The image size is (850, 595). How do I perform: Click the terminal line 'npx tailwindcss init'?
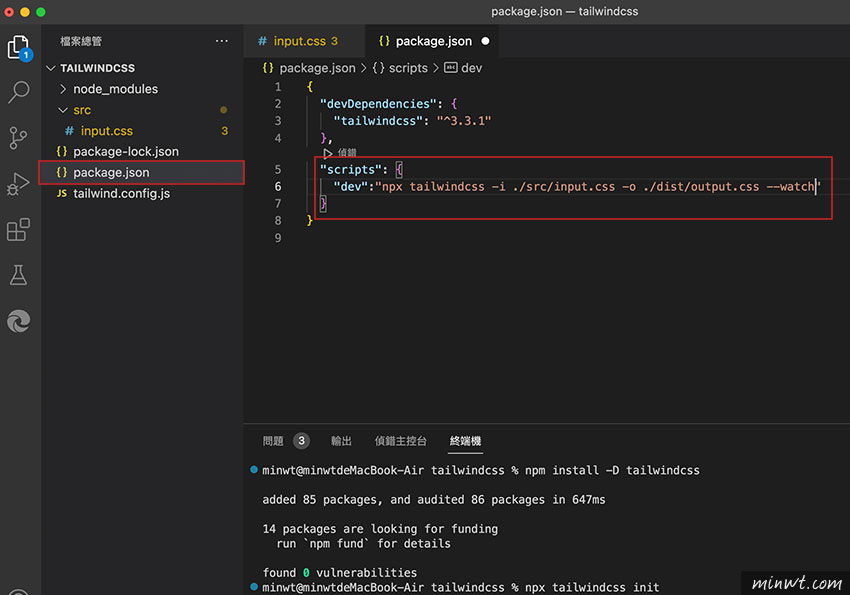pos(592,587)
